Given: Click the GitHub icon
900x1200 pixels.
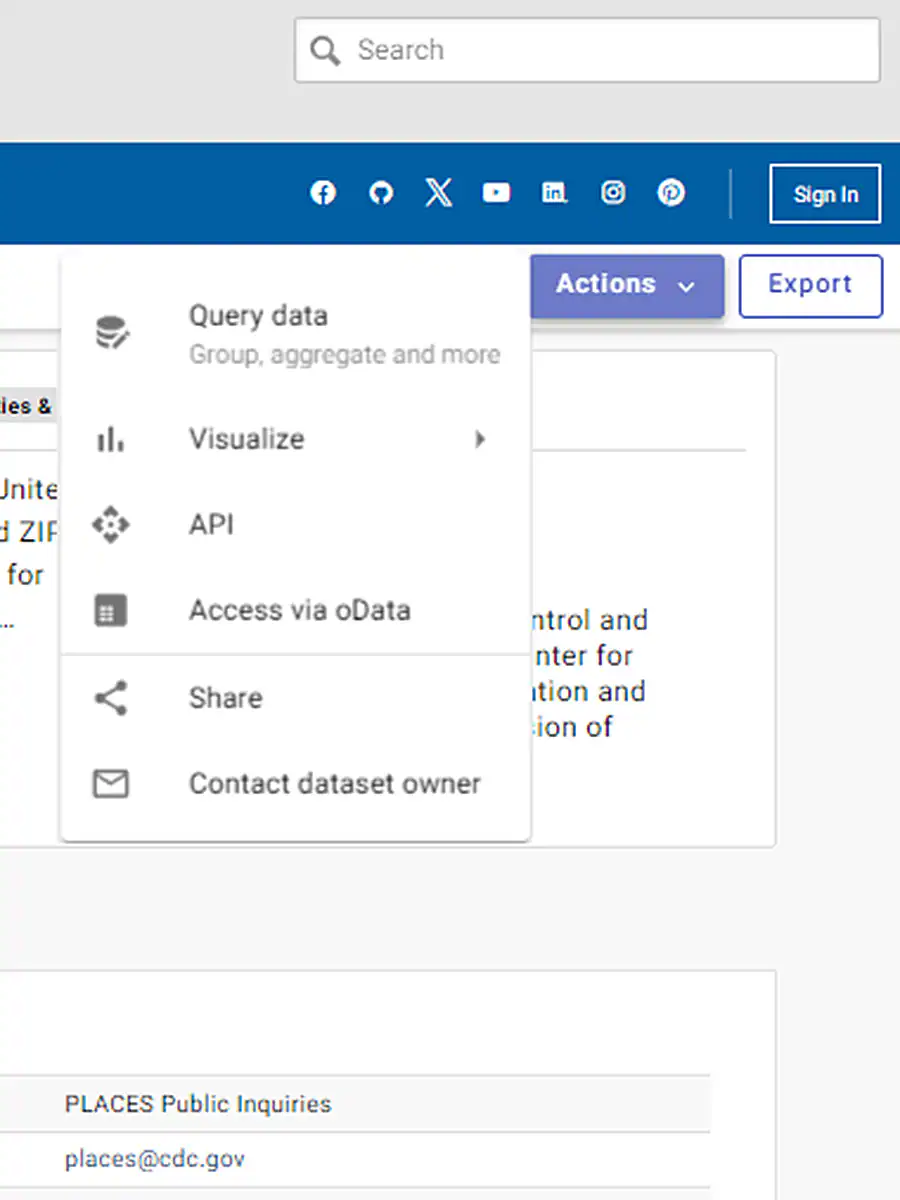Looking at the screenshot, I should point(381,192).
